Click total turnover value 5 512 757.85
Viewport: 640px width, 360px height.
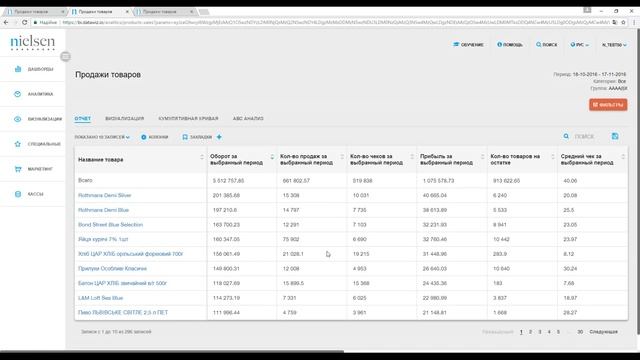pos(228,180)
